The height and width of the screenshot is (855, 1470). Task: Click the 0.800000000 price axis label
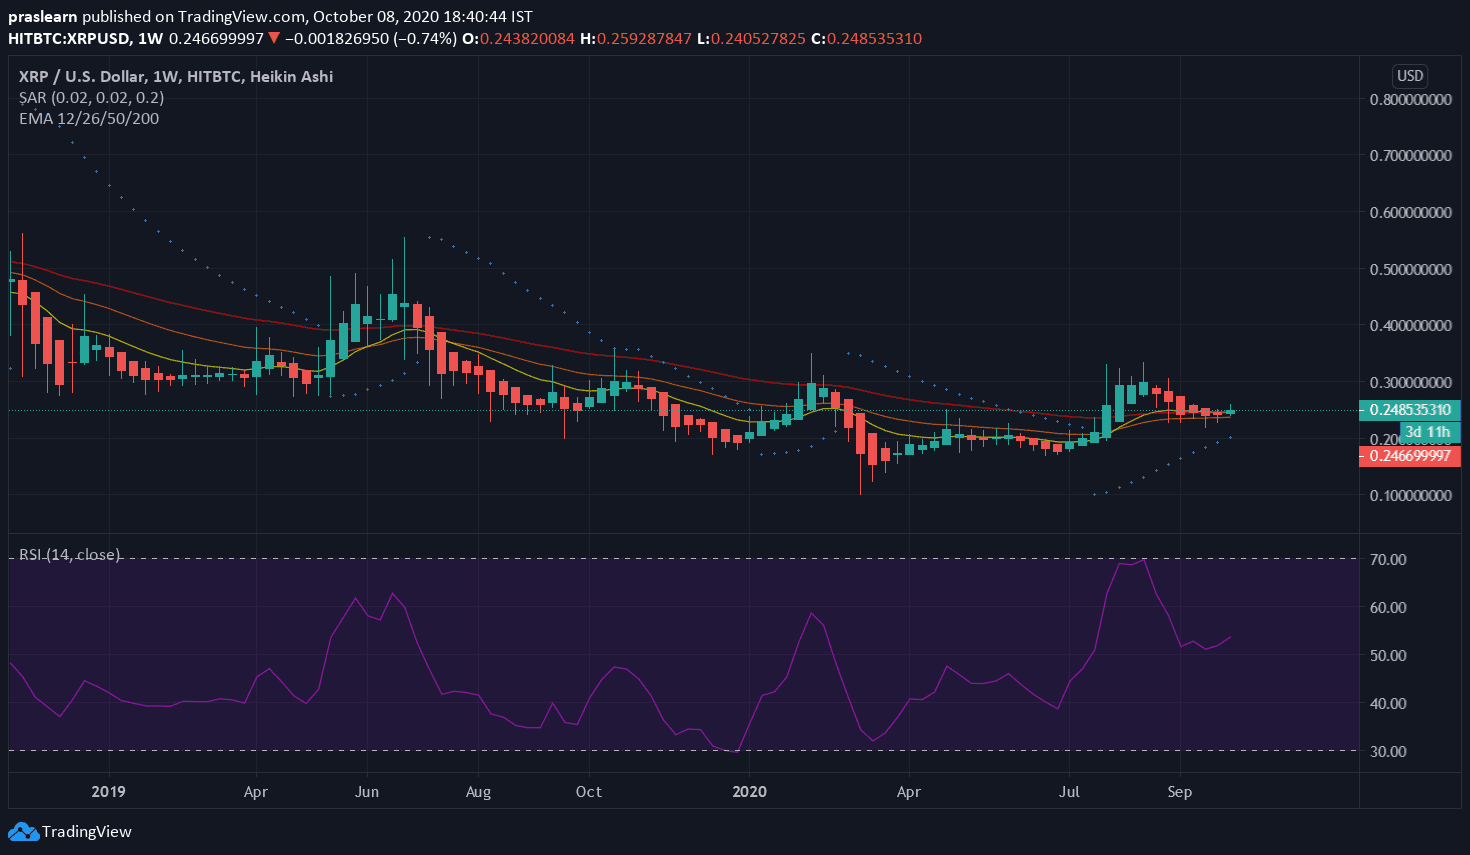coord(1410,99)
